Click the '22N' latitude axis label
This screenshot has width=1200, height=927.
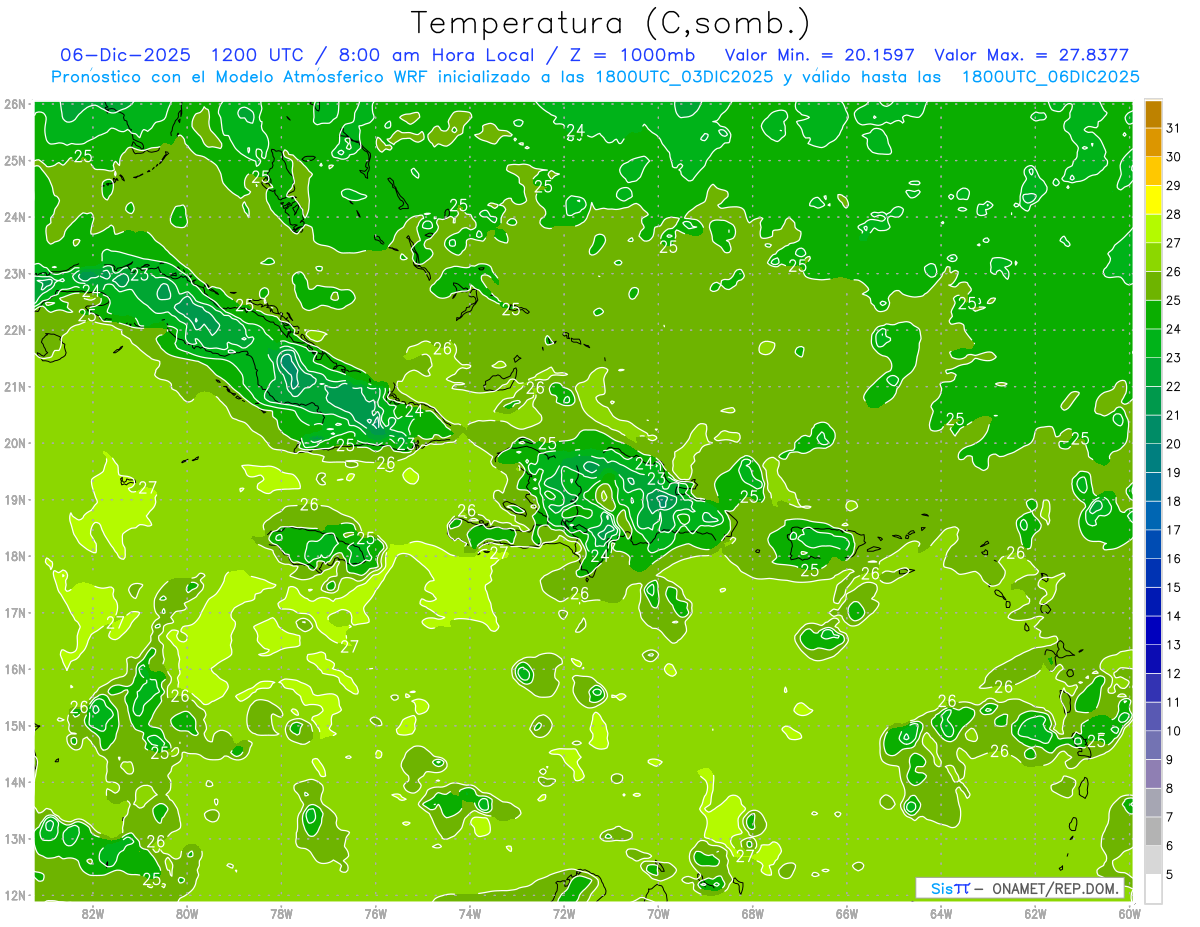click(x=15, y=330)
